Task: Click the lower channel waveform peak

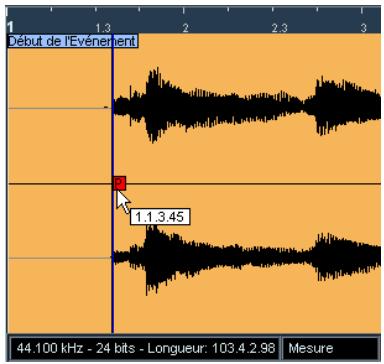Action: coord(151,260)
